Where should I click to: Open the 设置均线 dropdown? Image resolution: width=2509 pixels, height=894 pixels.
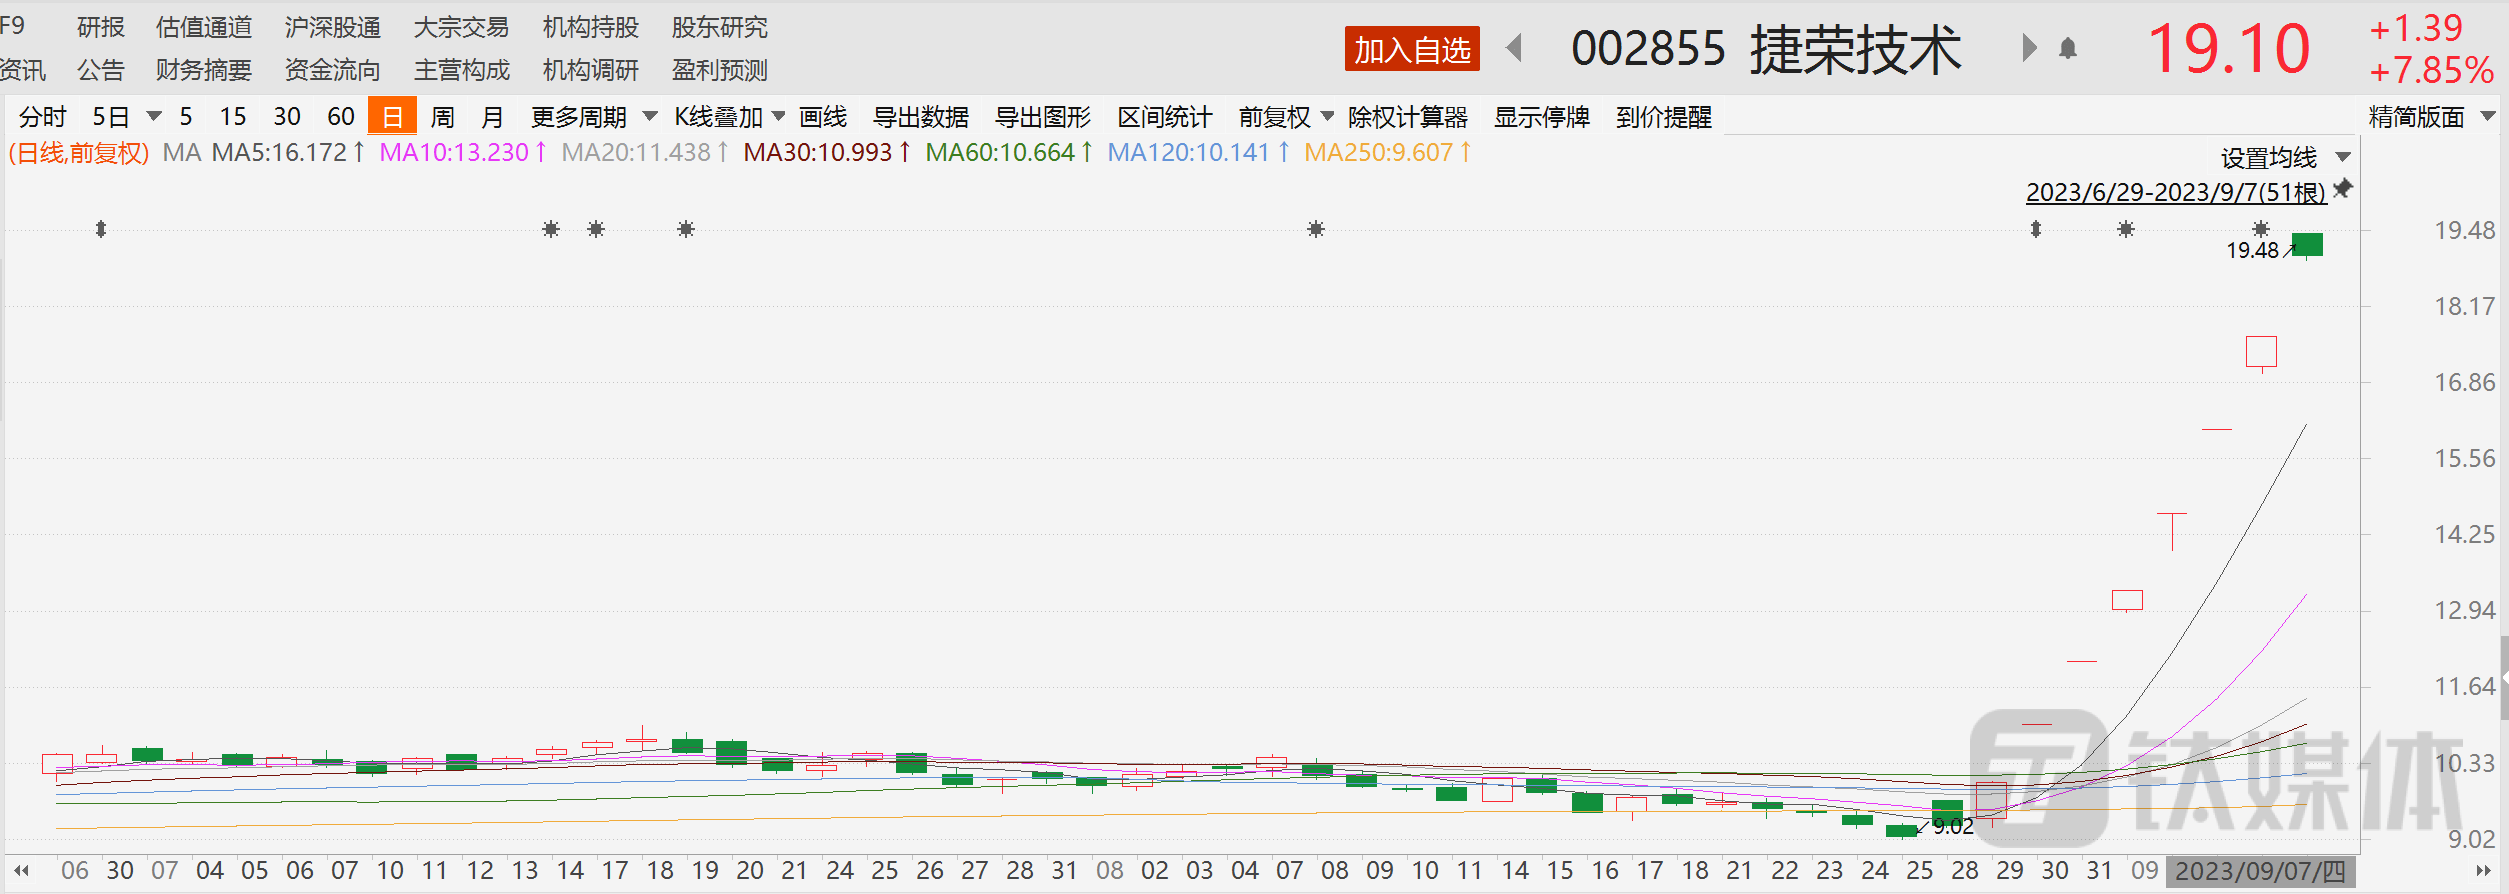click(2284, 158)
